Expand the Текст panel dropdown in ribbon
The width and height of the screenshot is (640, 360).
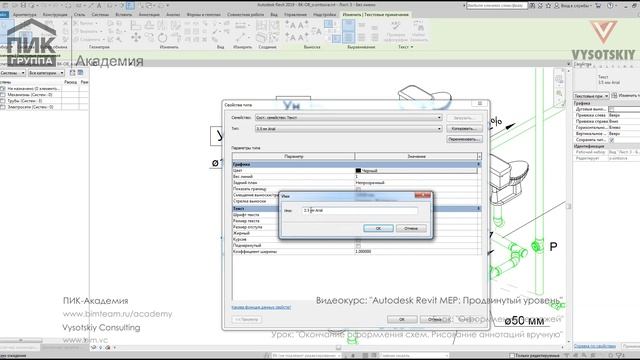(406, 47)
